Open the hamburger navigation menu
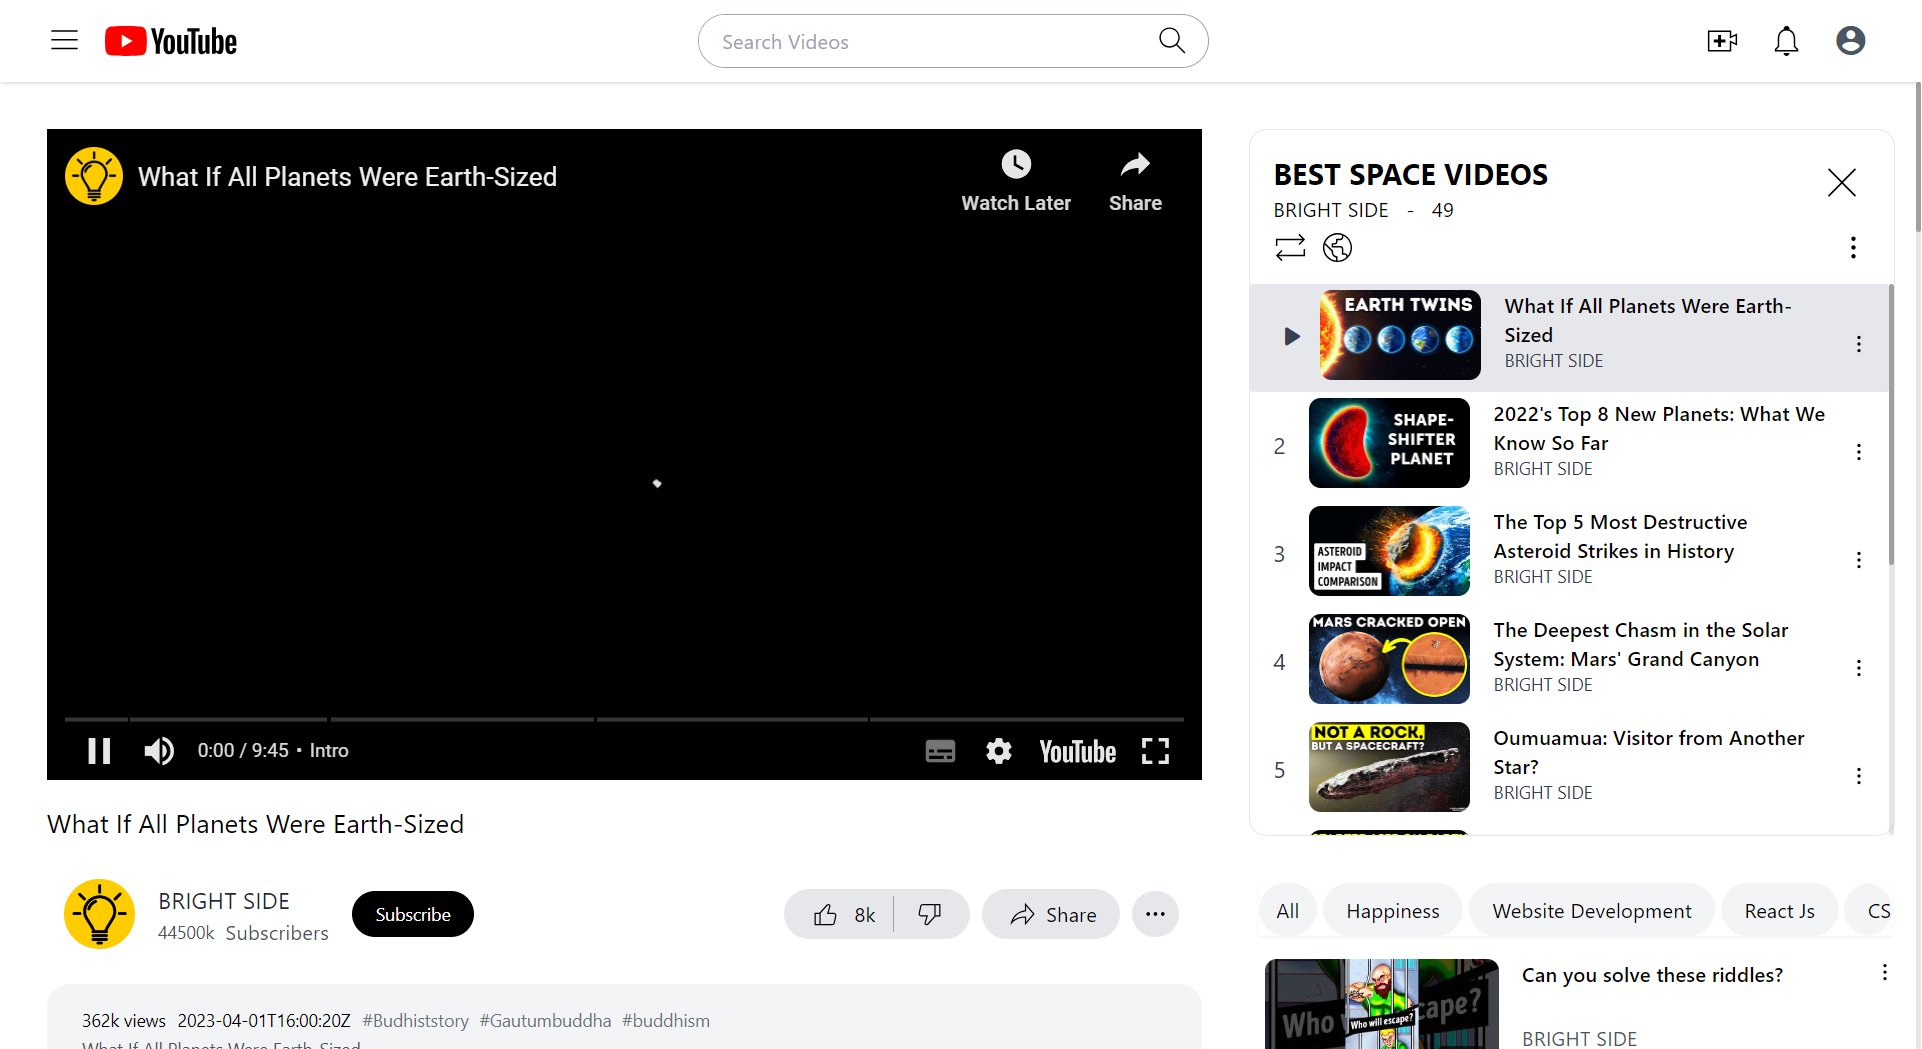This screenshot has height=1049, width=1922. click(65, 40)
